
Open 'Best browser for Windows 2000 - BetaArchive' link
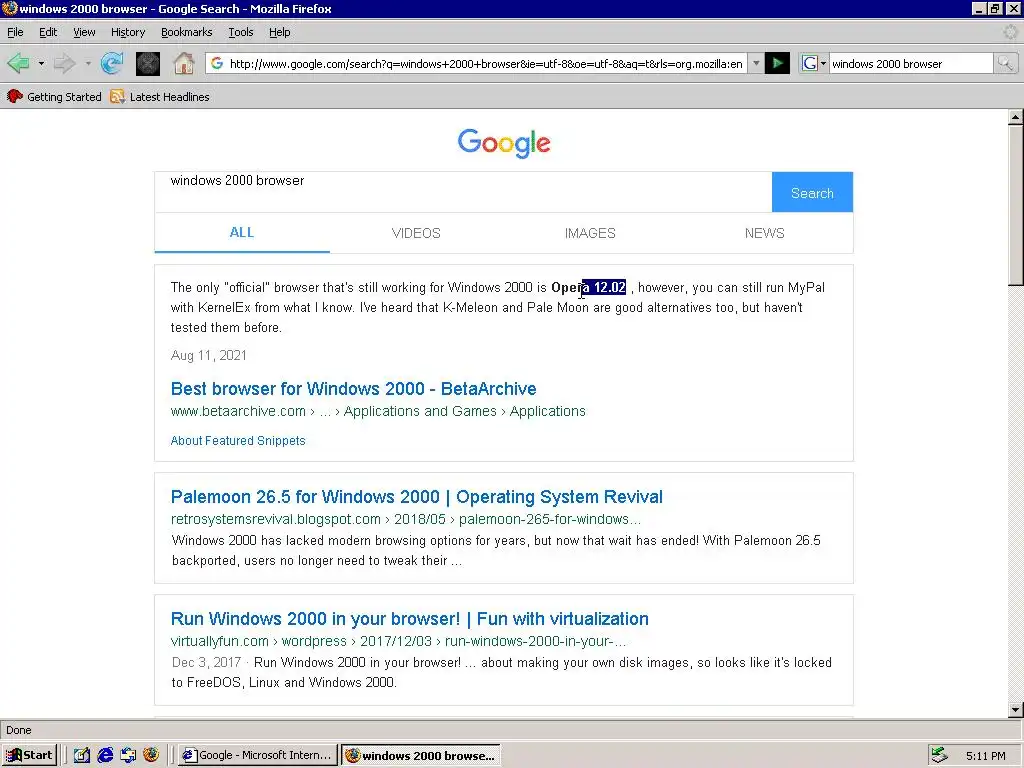pos(353,389)
